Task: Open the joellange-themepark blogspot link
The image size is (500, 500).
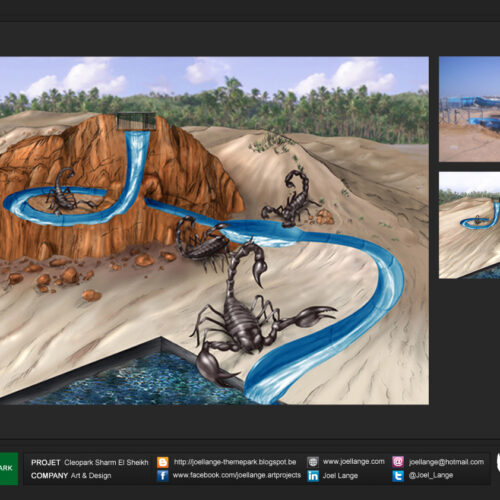Action: 235,462
